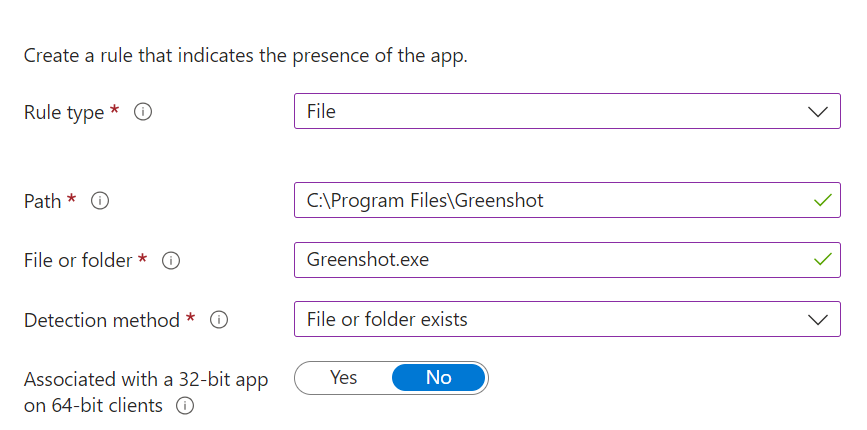Select No for 32-bit app association
Screen dimensions: 867x430
pyautogui.click(x=439, y=377)
